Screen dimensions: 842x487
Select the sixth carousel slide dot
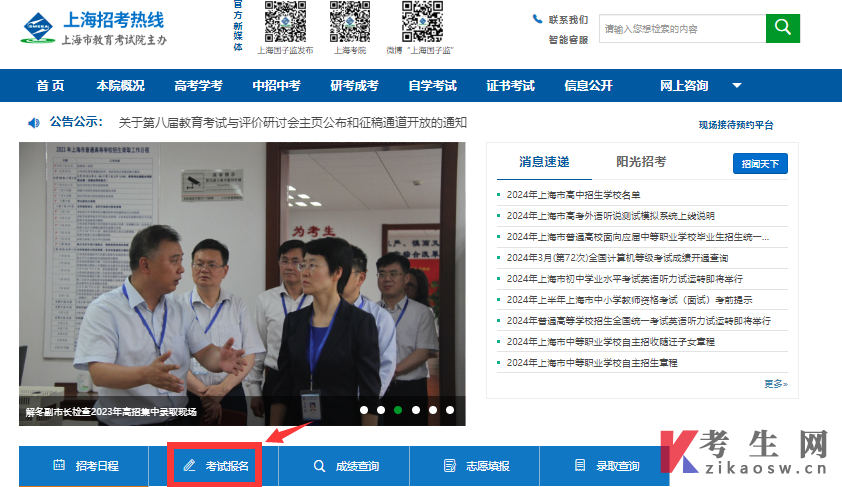[450, 410]
